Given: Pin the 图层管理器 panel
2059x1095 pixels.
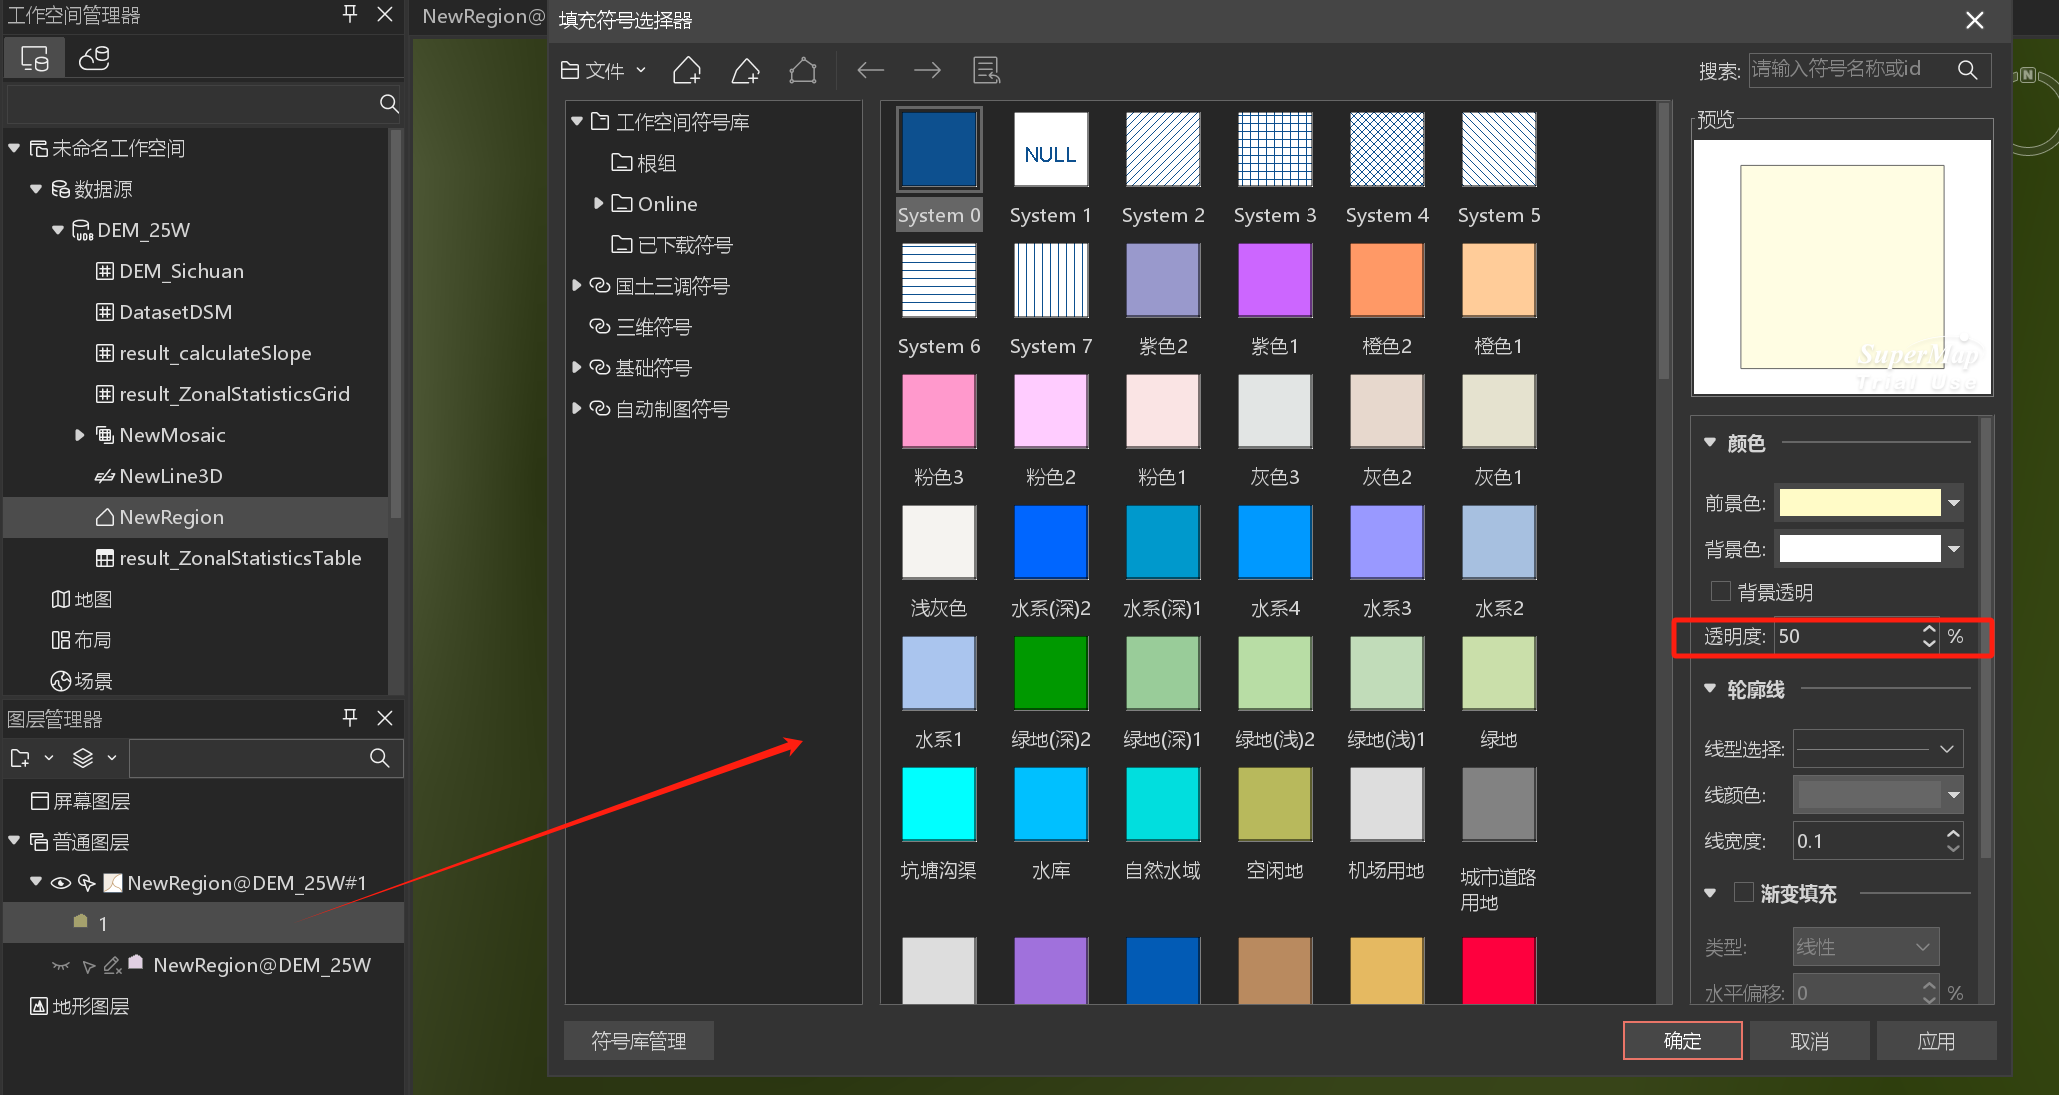Looking at the screenshot, I should click(x=349, y=718).
